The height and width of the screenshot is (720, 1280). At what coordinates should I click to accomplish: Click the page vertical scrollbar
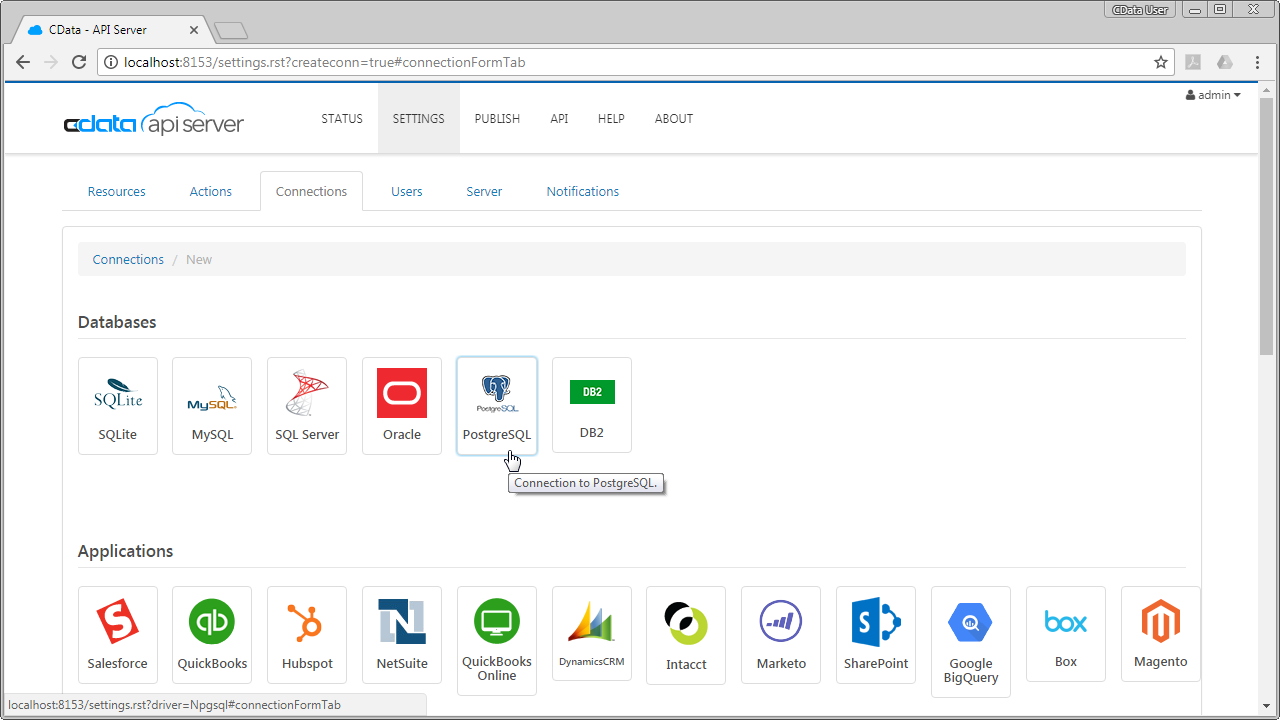pos(1267,225)
